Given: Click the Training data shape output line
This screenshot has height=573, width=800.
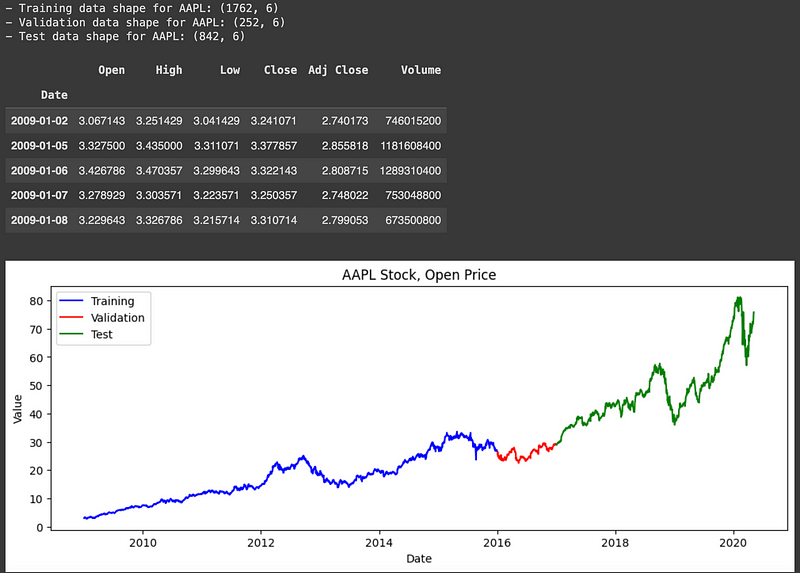Looking at the screenshot, I should [142, 8].
